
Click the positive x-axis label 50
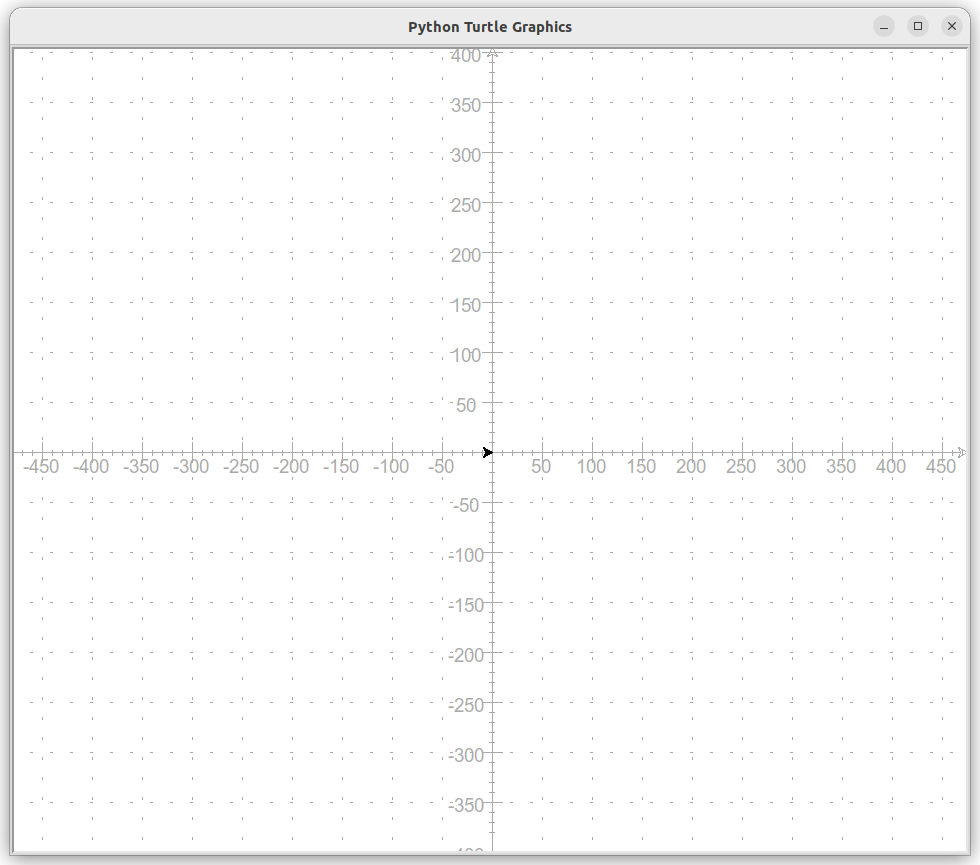pos(541,466)
